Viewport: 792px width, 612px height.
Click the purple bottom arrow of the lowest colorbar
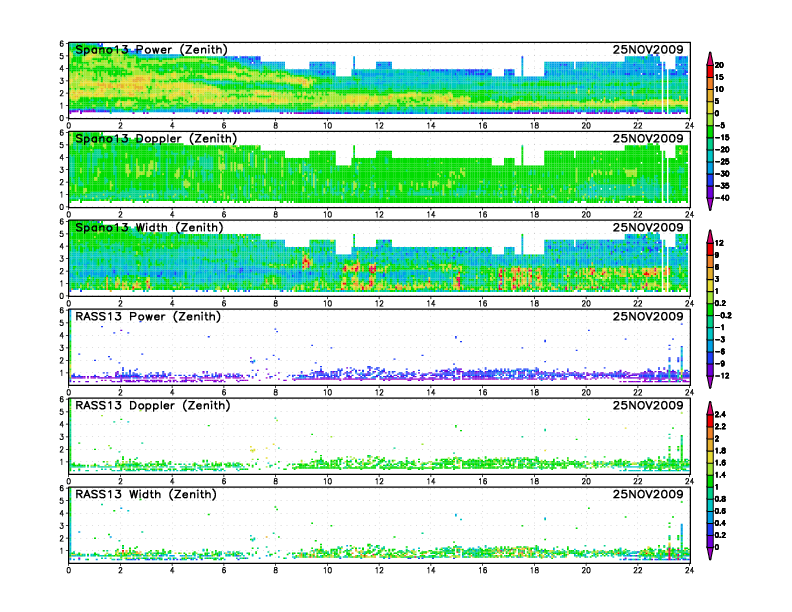pos(709,555)
